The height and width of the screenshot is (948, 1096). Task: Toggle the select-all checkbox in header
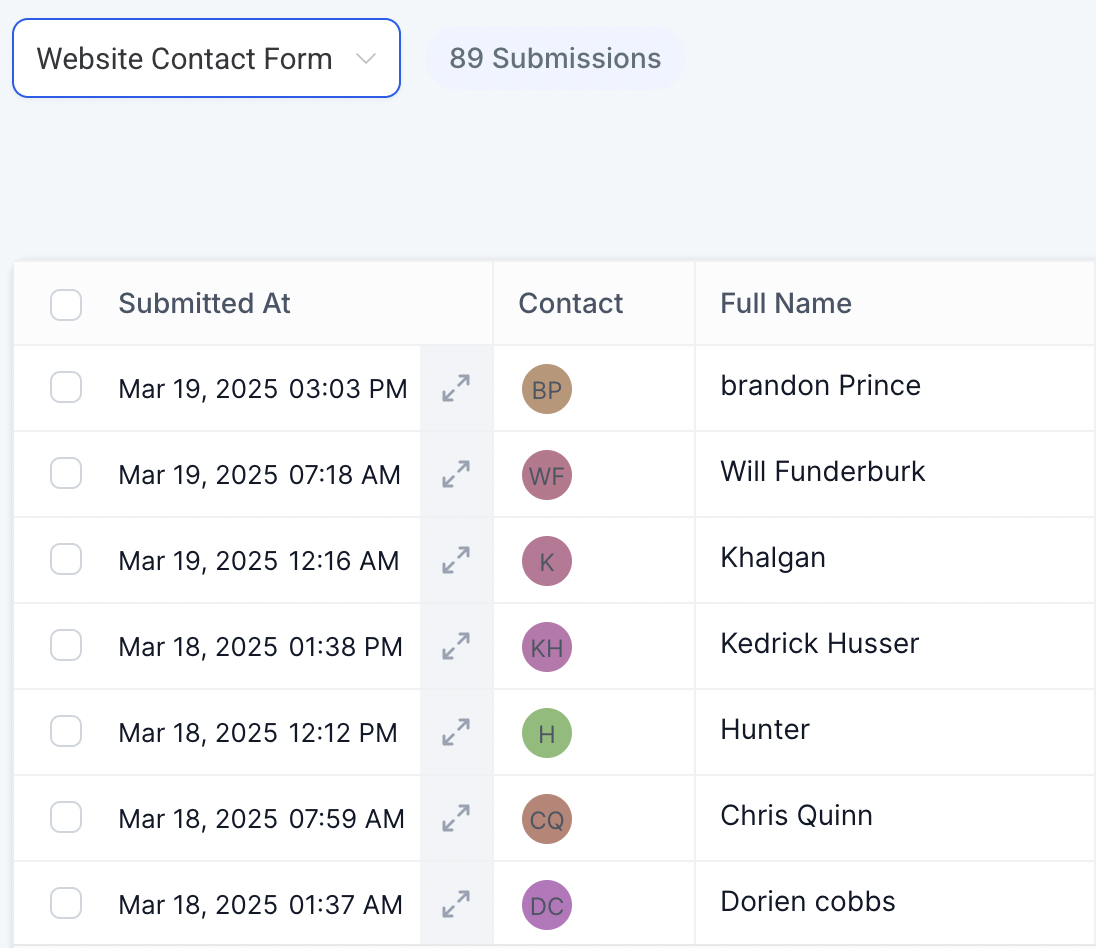point(66,304)
